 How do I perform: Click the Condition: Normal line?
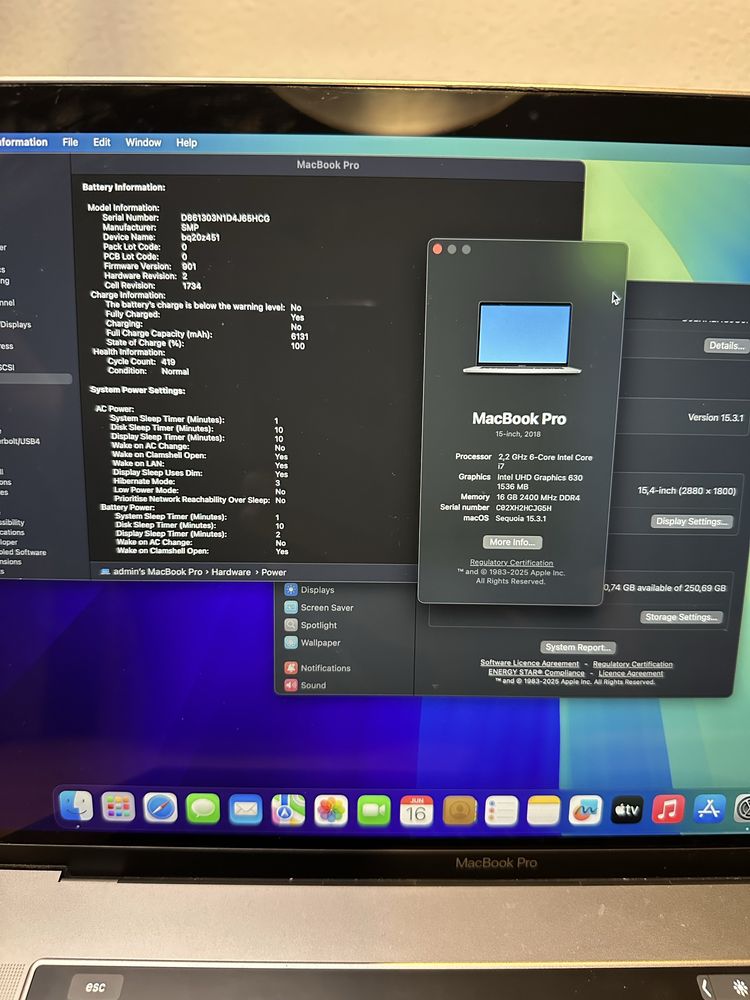(148, 371)
